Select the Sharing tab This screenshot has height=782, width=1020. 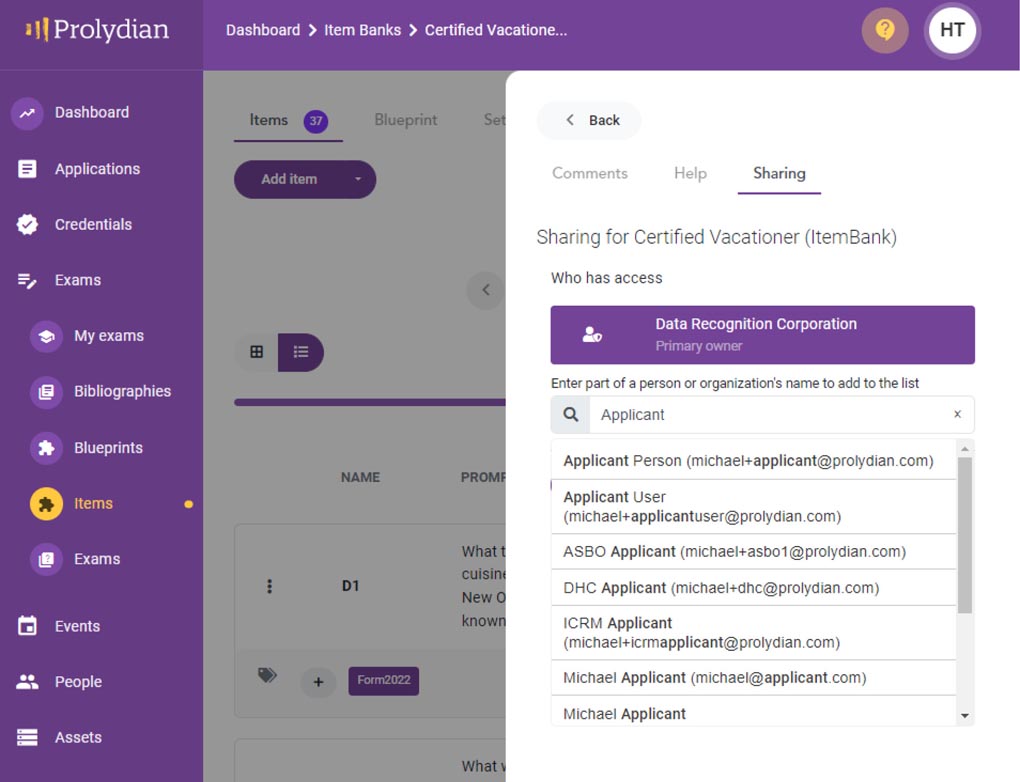click(x=779, y=174)
